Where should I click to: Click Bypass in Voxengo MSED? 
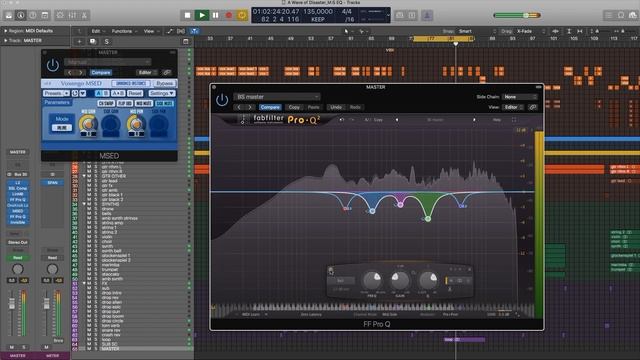point(164,83)
